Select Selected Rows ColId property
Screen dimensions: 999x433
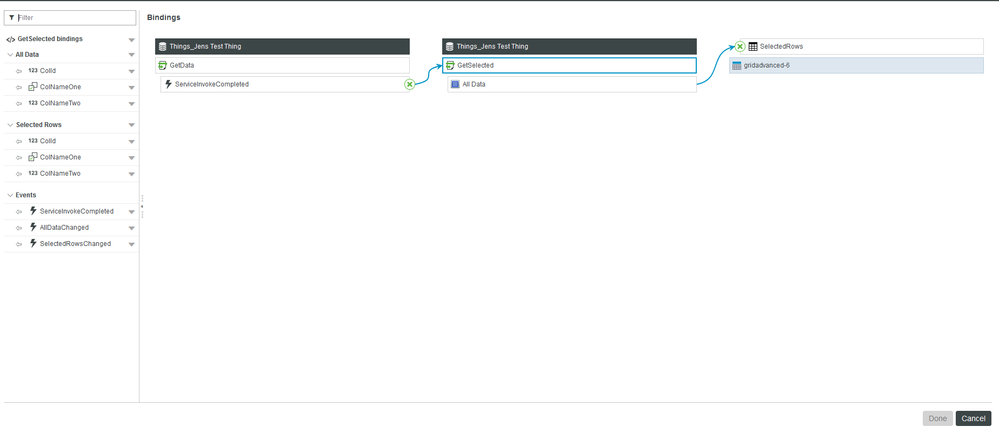pyautogui.click(x=48, y=141)
